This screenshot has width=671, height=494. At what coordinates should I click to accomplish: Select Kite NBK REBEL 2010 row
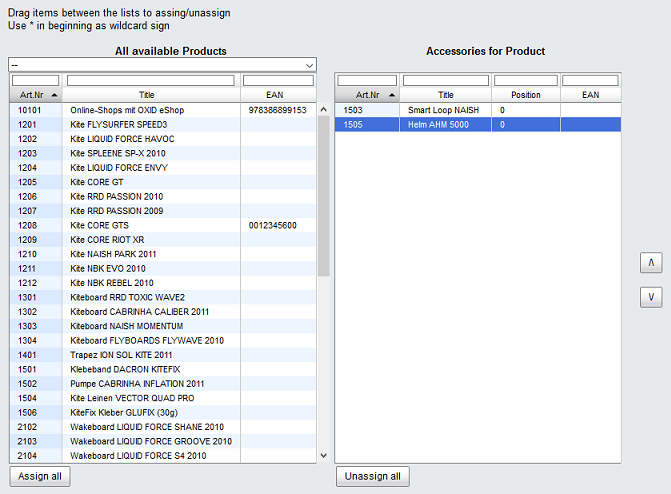(x=163, y=283)
